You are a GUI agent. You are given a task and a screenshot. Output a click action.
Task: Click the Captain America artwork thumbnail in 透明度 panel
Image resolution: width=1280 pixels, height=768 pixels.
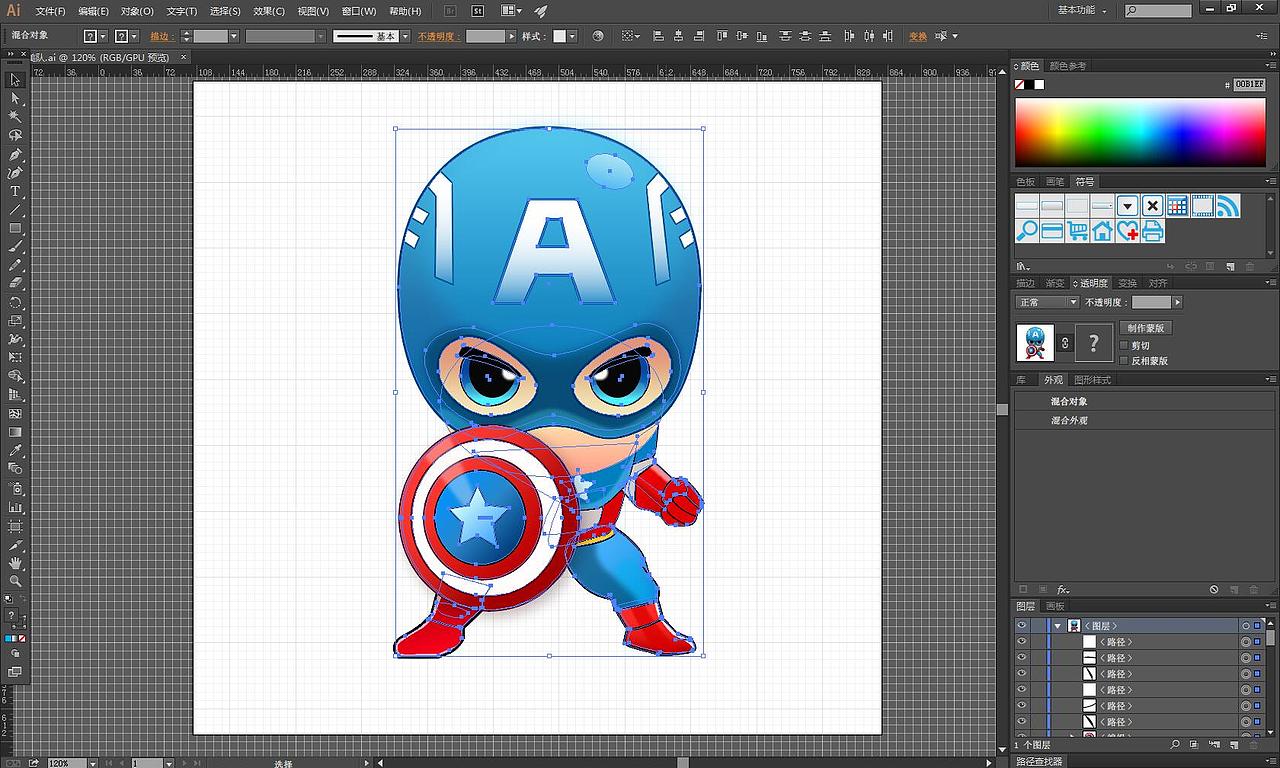[1035, 343]
